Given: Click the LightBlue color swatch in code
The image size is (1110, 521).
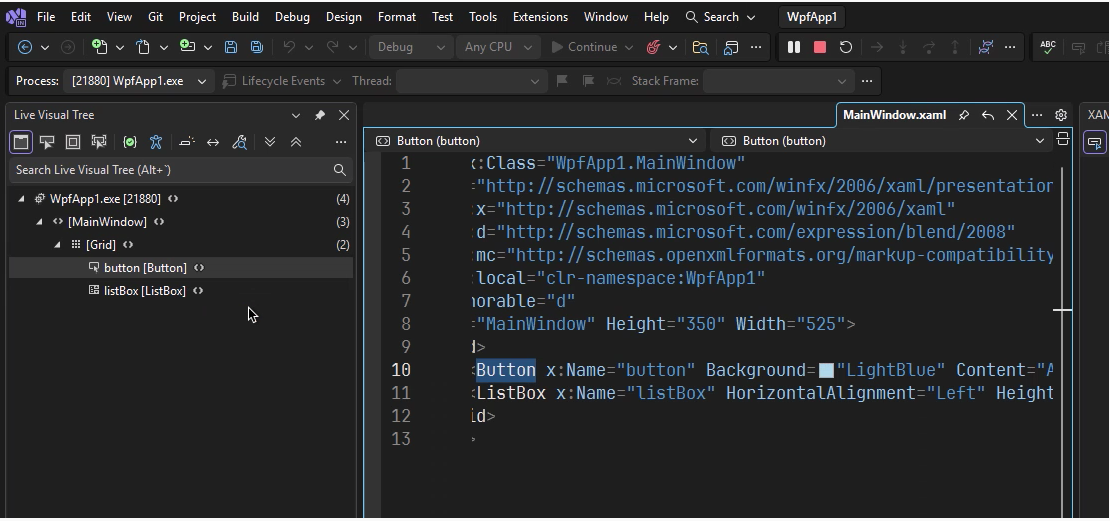Looking at the screenshot, I should 826,371.
